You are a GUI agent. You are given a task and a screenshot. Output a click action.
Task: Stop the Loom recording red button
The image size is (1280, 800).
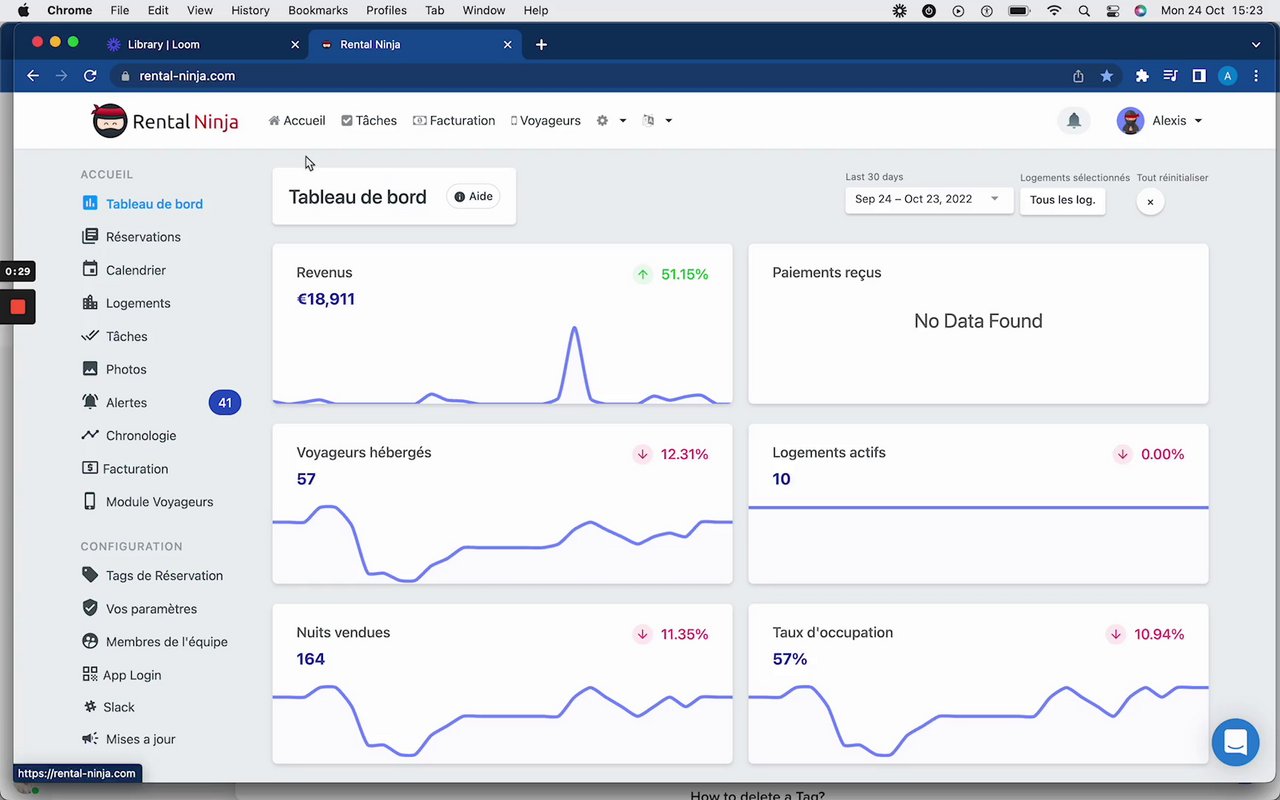[18, 307]
